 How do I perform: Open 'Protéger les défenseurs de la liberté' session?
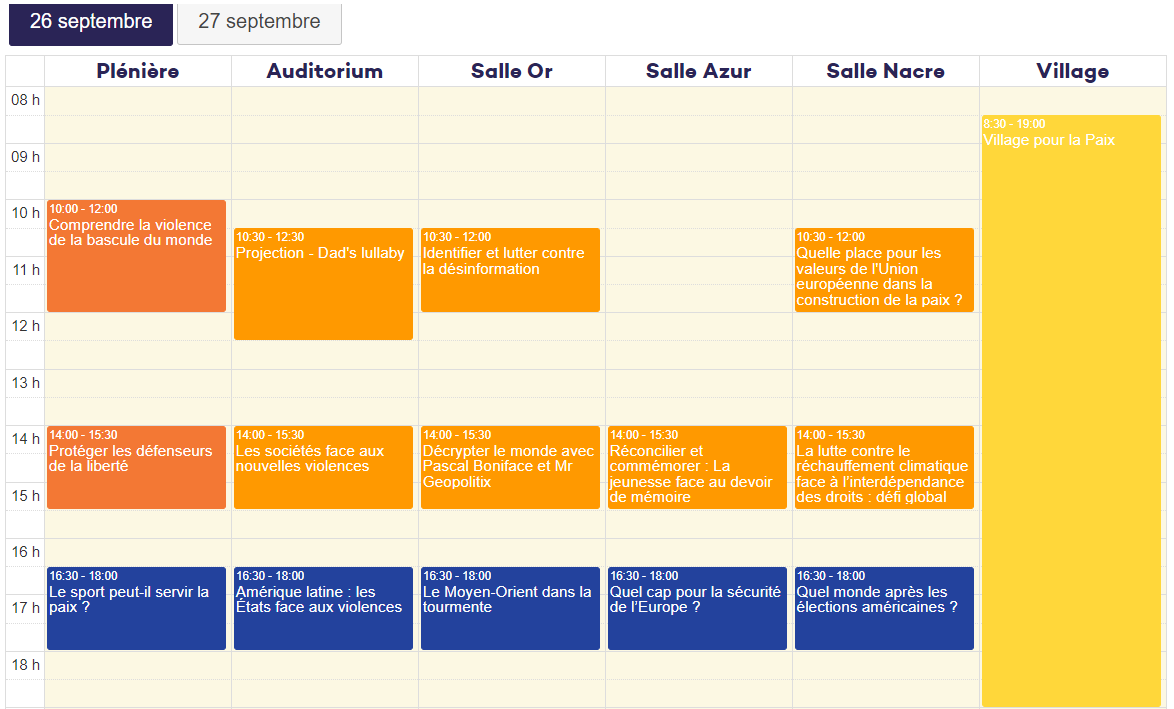point(136,467)
